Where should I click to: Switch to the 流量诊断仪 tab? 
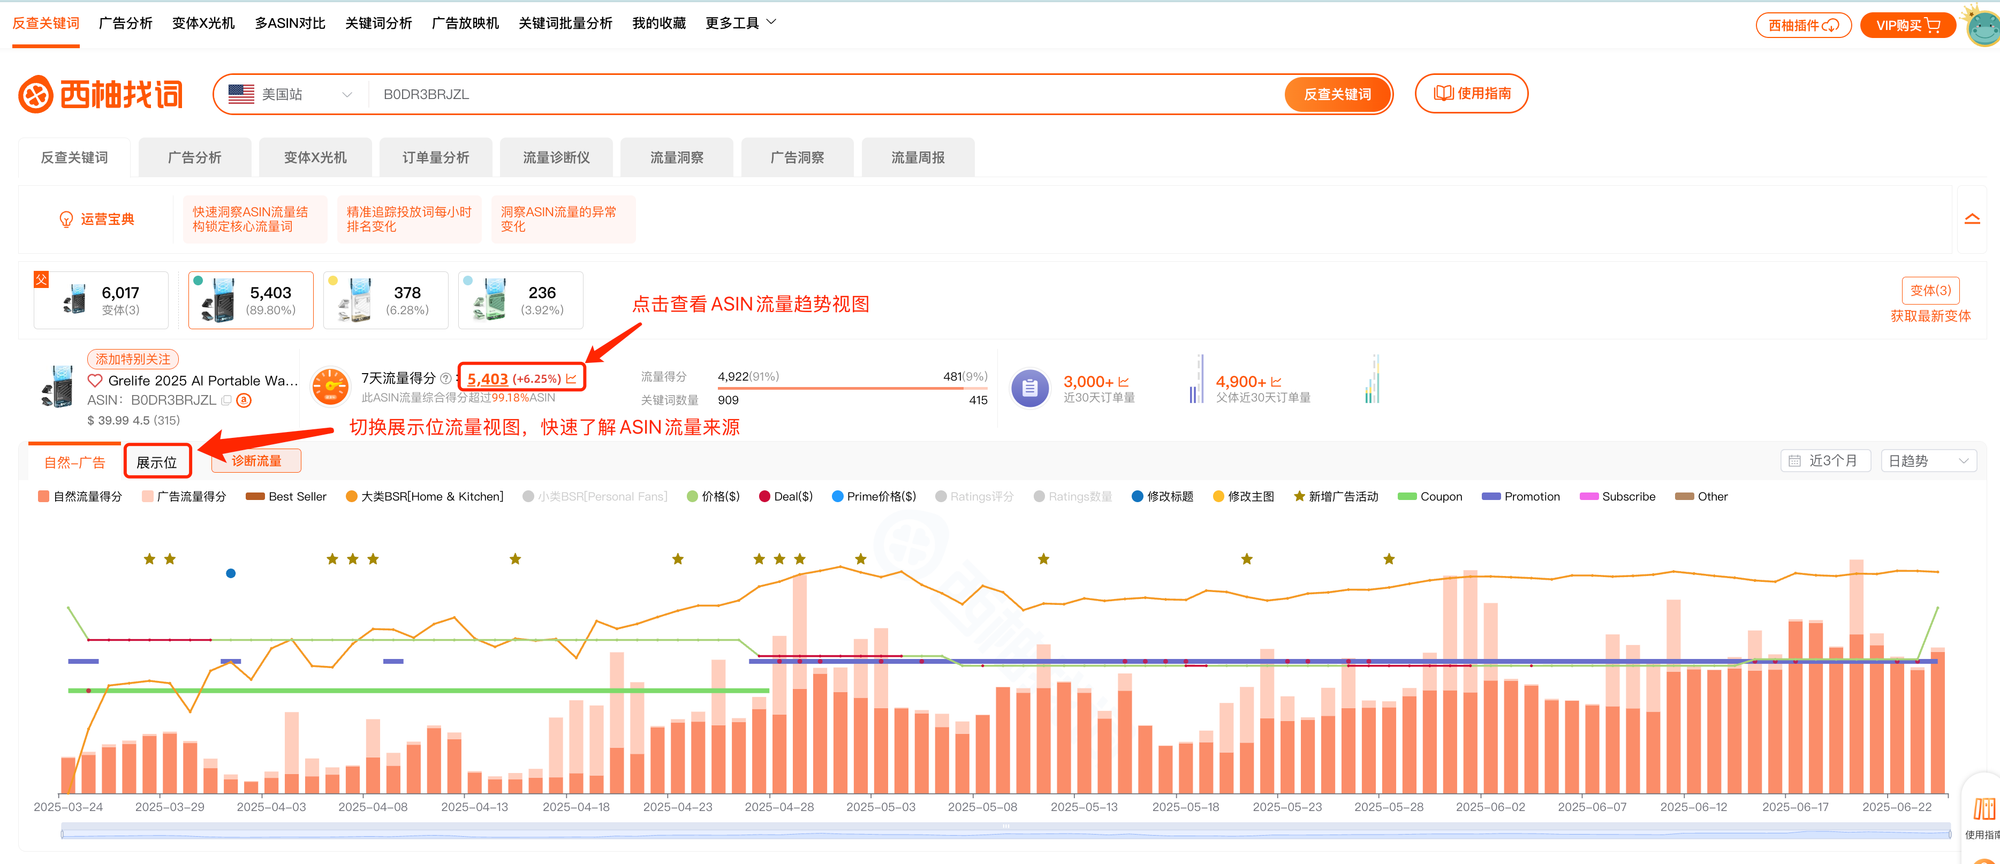(x=556, y=157)
